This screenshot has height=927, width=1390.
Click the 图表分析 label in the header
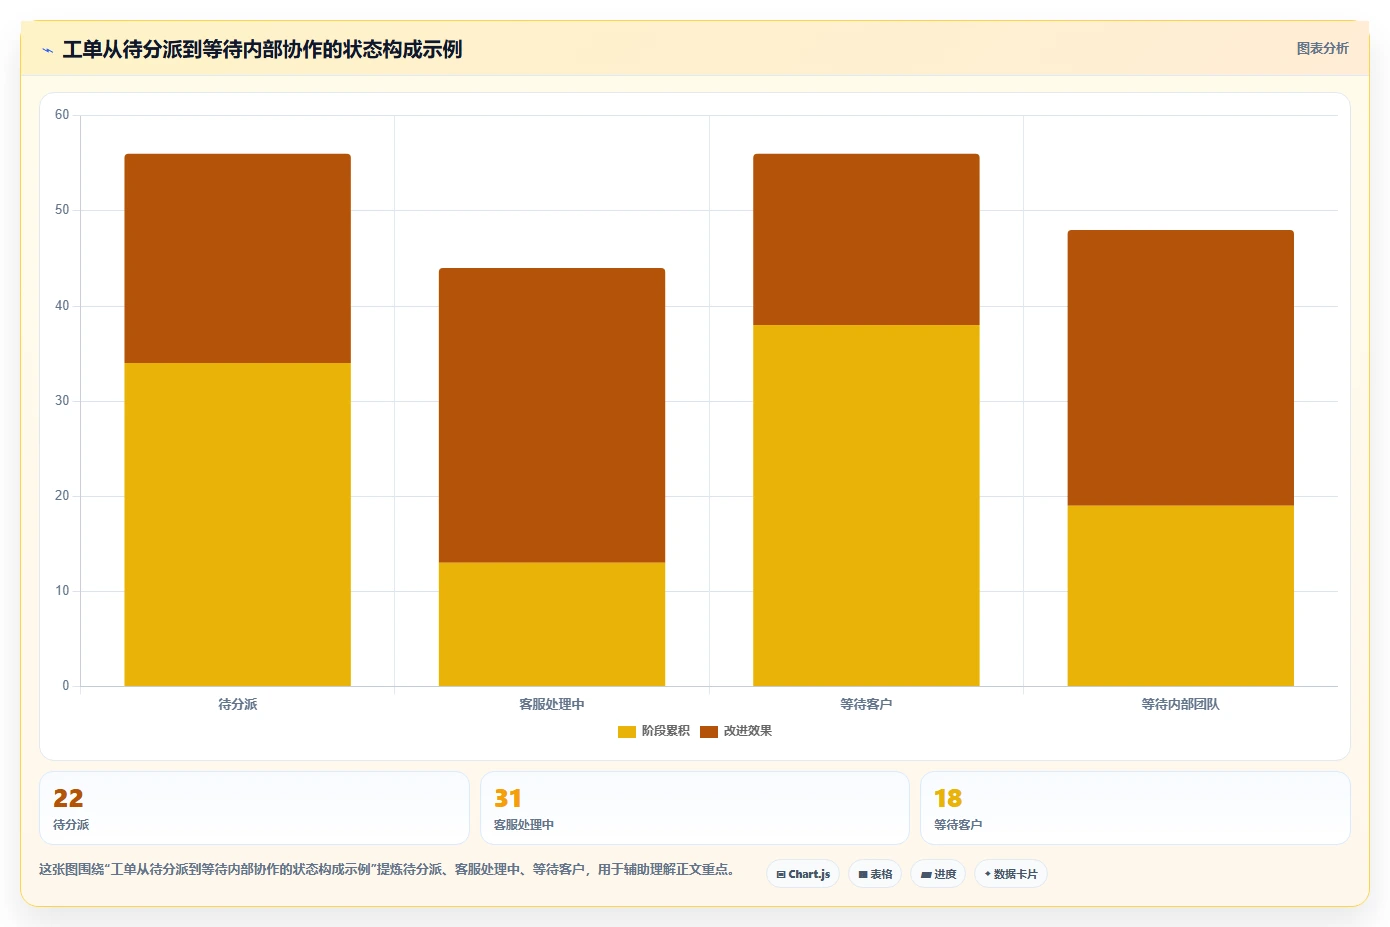[1322, 48]
